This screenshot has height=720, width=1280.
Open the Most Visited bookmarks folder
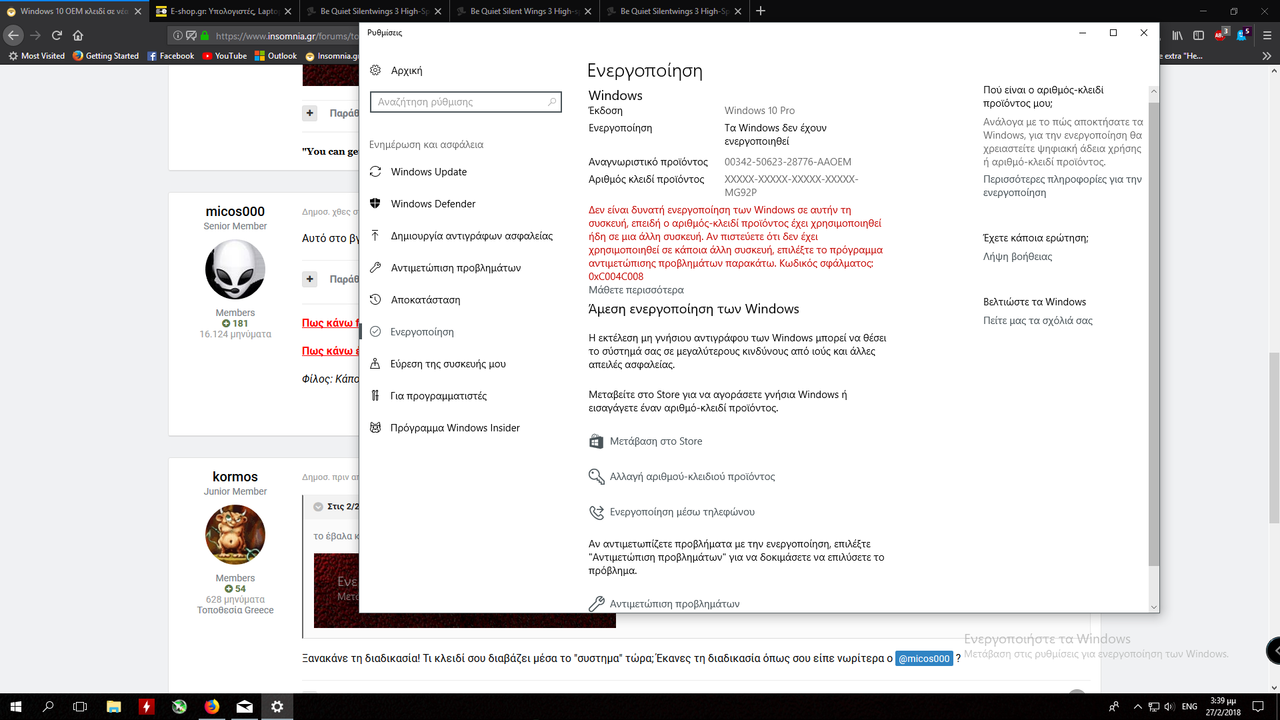36,56
